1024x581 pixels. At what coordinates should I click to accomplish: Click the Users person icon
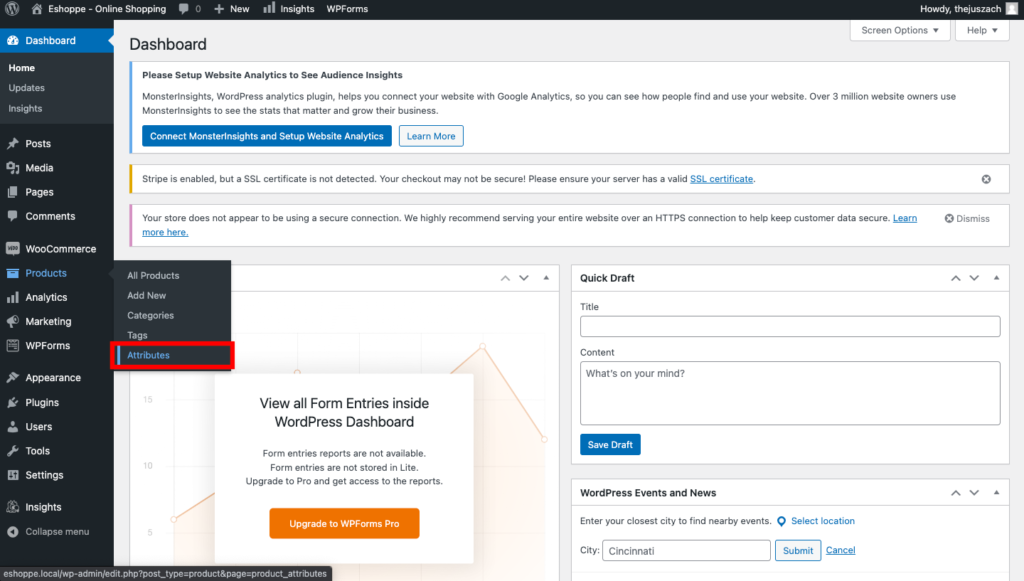coord(12,426)
